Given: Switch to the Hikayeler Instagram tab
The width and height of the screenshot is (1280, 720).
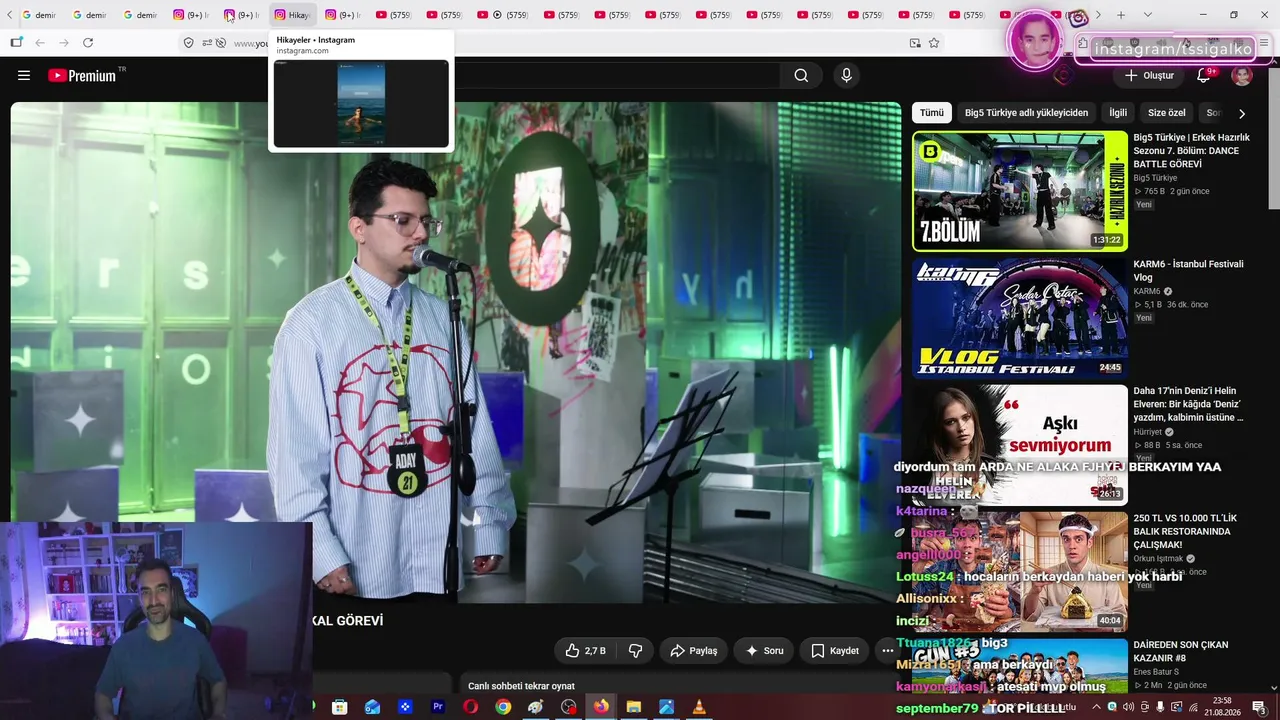Looking at the screenshot, I should click(292, 15).
